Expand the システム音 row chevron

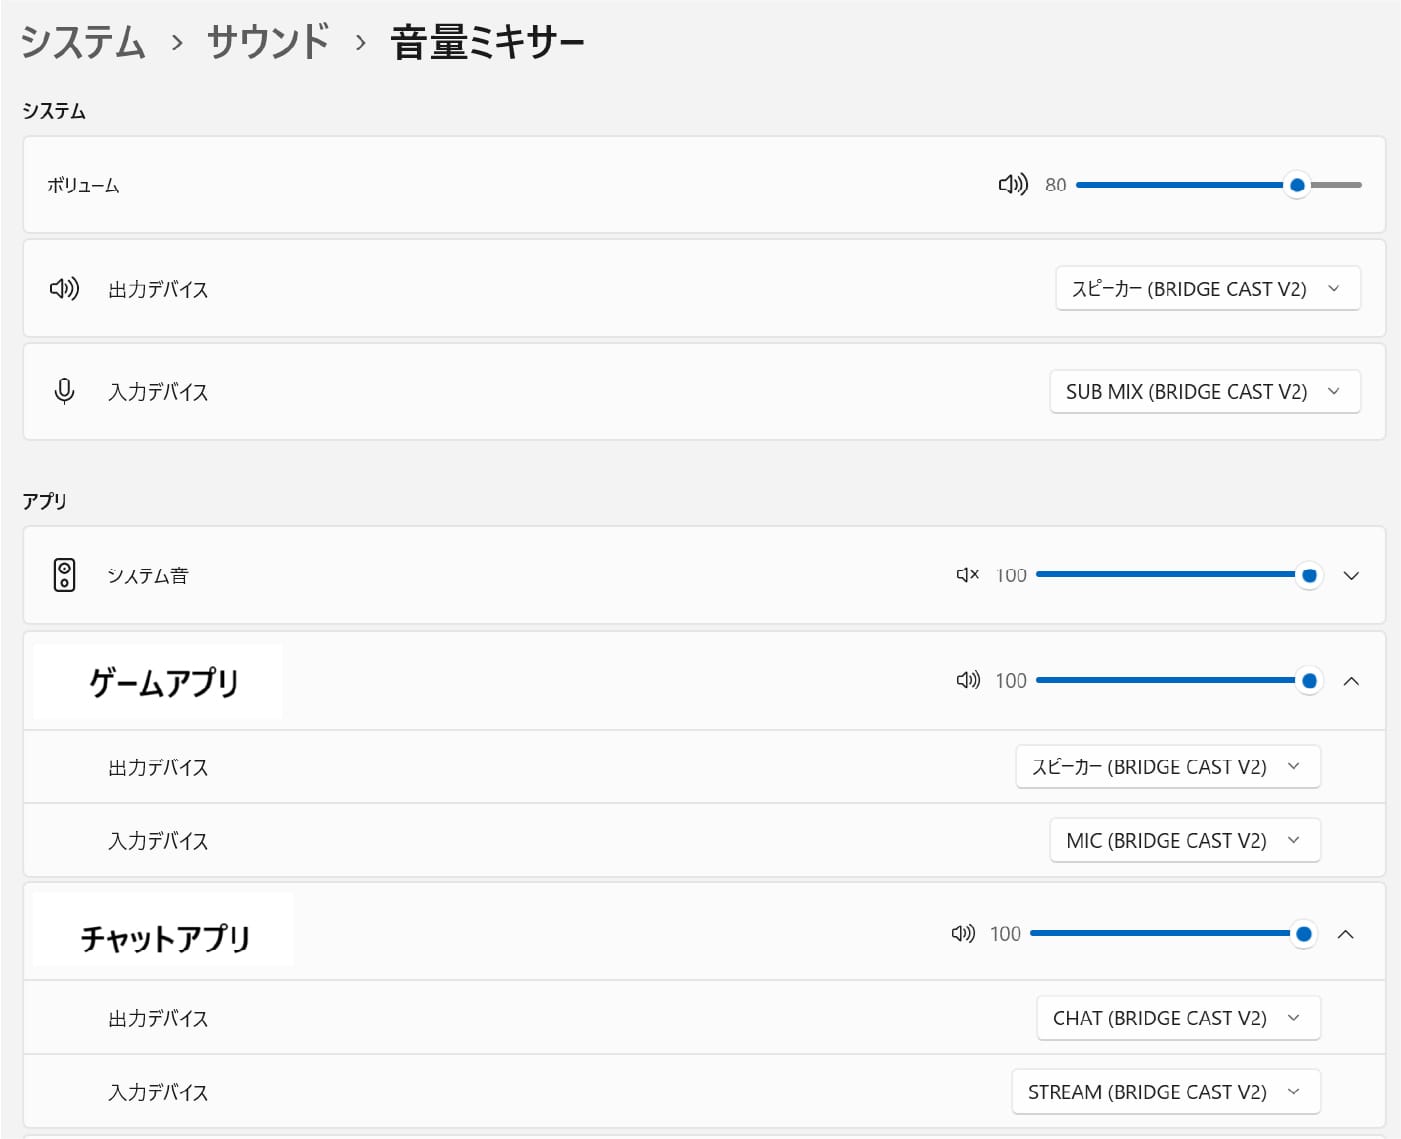coord(1351,575)
